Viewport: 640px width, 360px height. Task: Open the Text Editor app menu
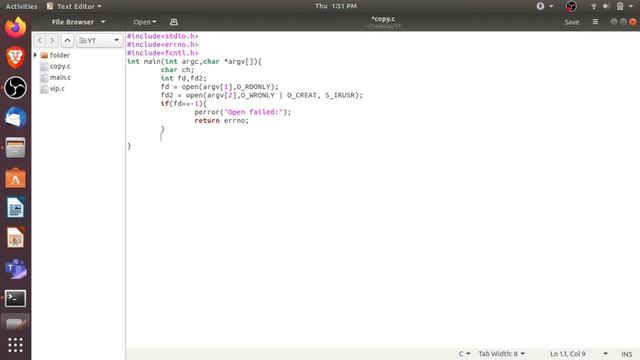click(74, 6)
